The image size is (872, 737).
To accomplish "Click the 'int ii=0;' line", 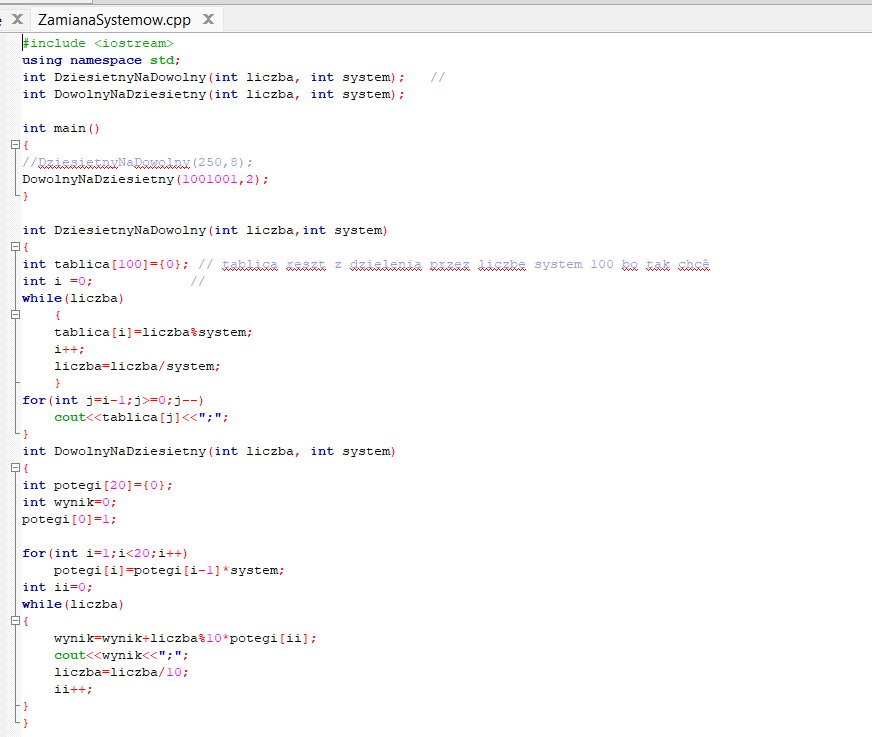I will (x=57, y=587).
